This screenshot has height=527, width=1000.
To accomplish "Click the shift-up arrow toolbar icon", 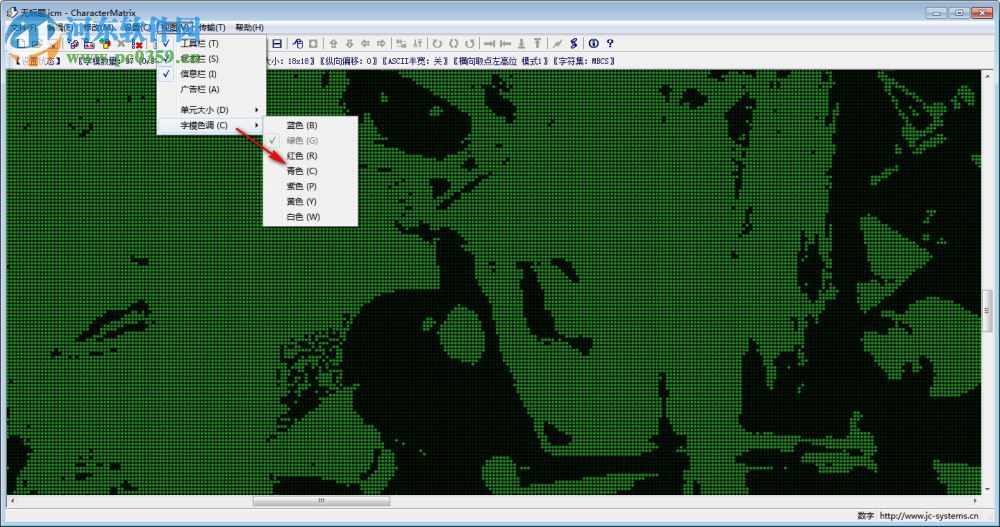I will 333,43.
